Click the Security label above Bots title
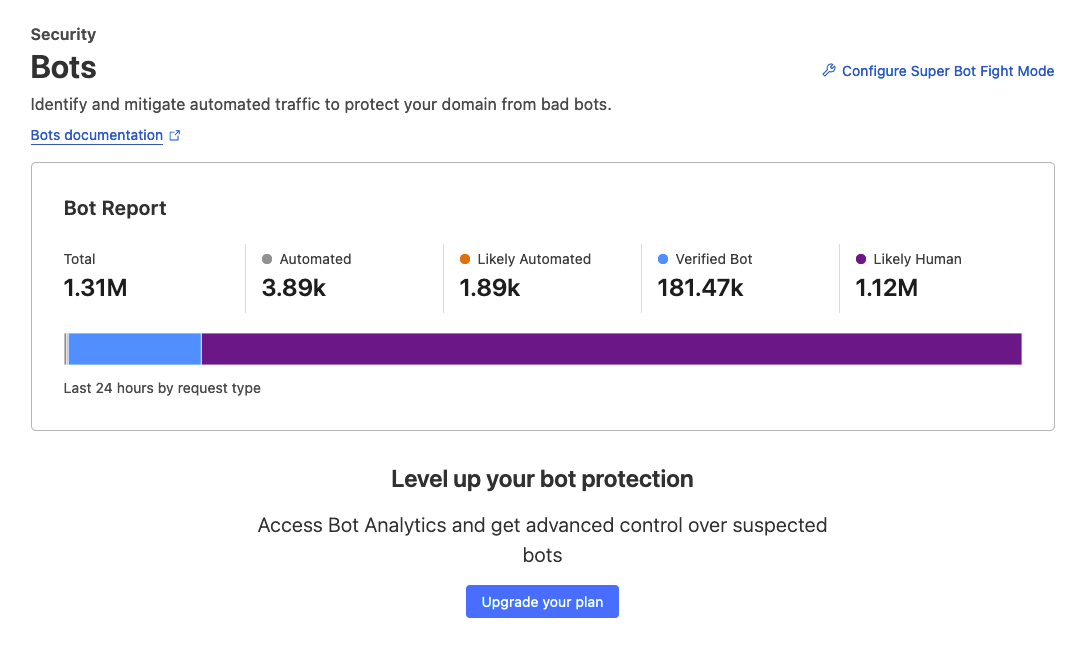Screen dimensions: 1076x649 (x=63, y=34)
